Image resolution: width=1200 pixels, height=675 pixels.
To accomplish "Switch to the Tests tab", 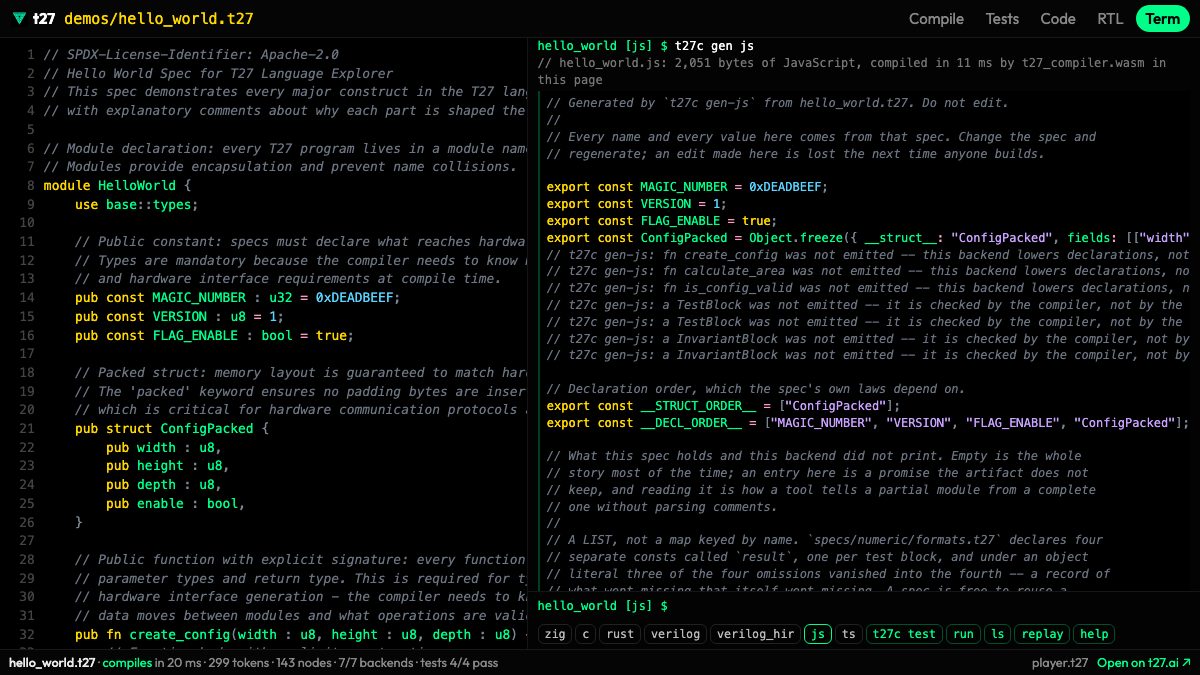I will 1002,19.
